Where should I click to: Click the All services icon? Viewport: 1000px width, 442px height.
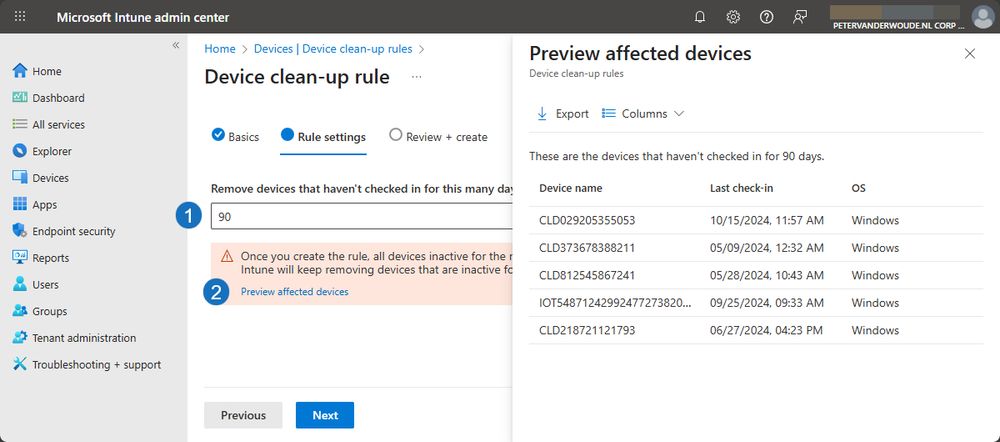20,124
